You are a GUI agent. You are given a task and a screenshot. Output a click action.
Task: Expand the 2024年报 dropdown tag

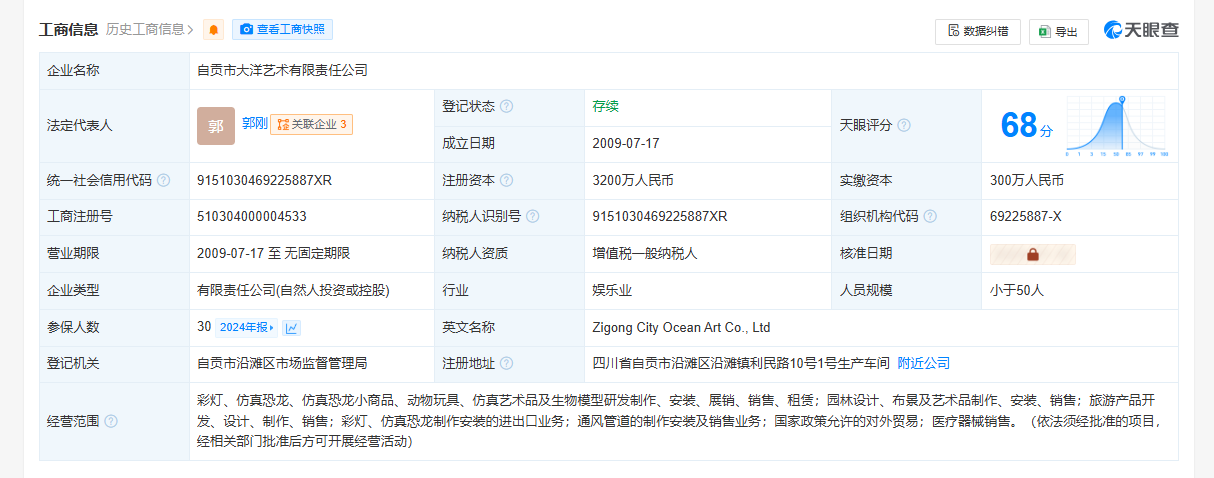point(246,327)
